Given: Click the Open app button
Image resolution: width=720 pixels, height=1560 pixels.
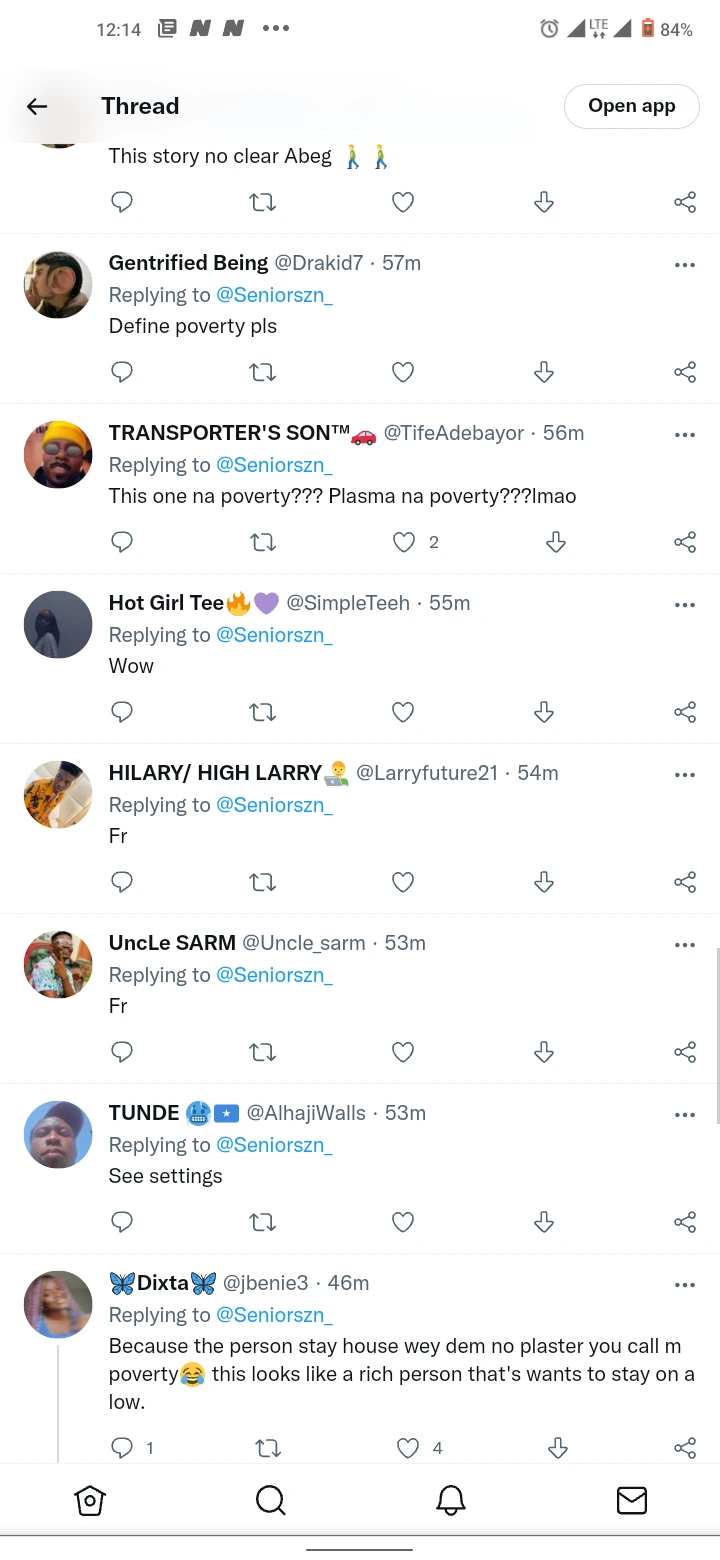Looking at the screenshot, I should coord(632,106).
